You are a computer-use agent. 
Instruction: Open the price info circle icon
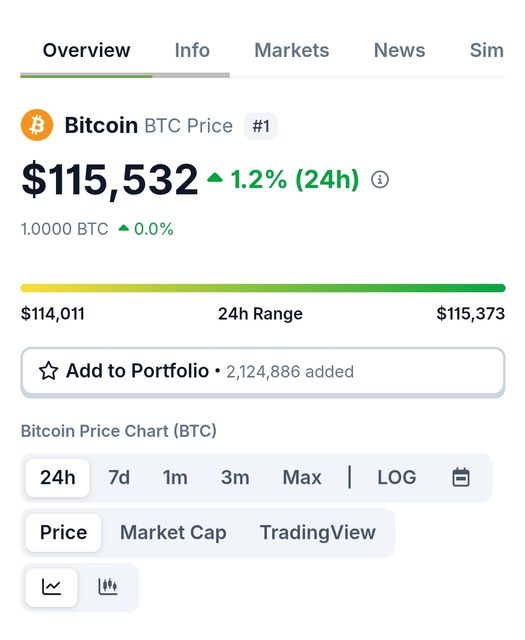pos(380,179)
